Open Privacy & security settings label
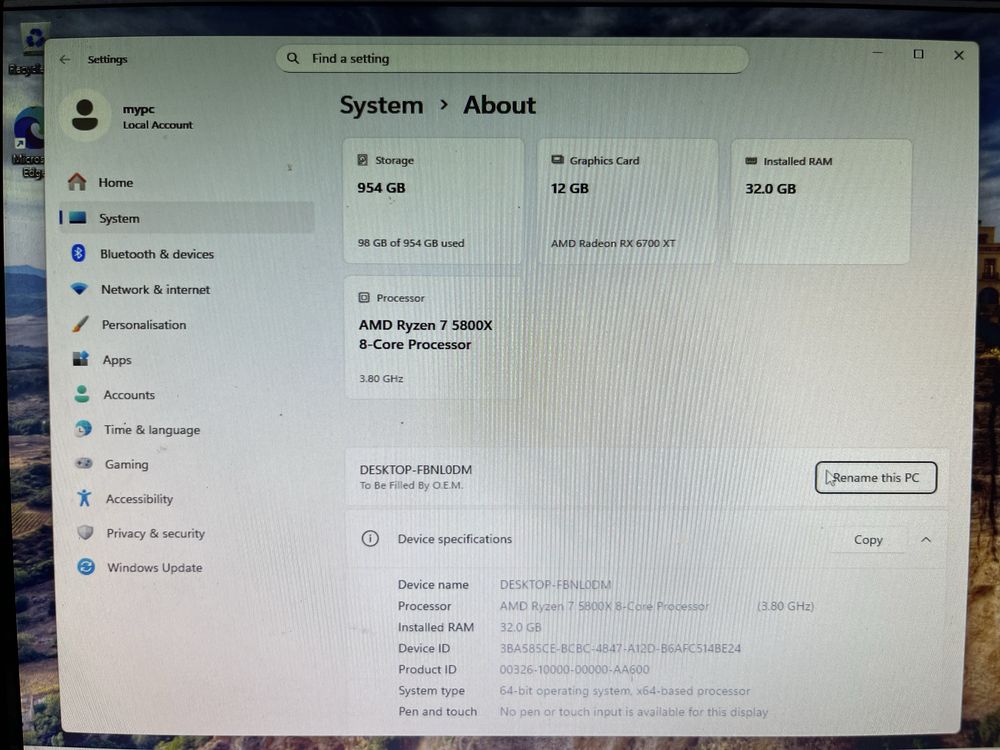The width and height of the screenshot is (1000, 750). point(156,533)
